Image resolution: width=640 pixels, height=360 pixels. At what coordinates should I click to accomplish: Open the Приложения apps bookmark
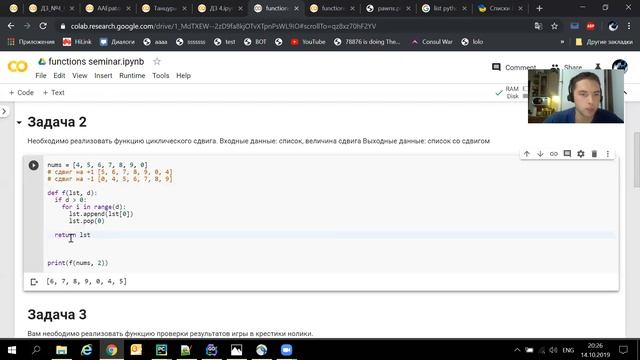[31, 42]
